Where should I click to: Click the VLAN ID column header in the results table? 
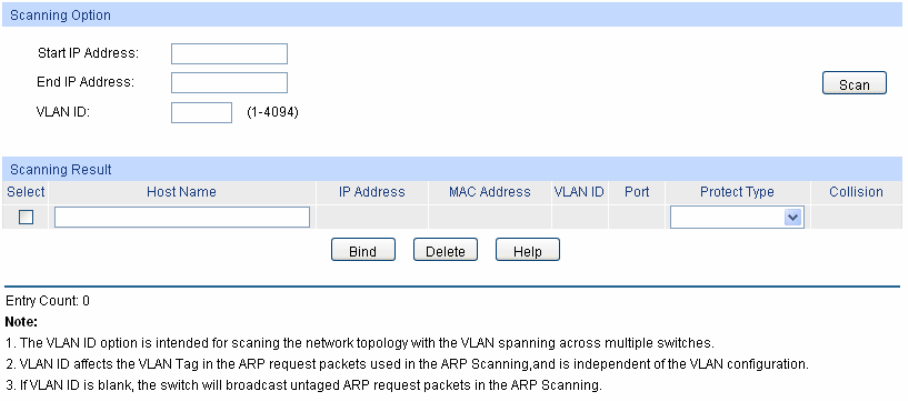click(x=579, y=192)
